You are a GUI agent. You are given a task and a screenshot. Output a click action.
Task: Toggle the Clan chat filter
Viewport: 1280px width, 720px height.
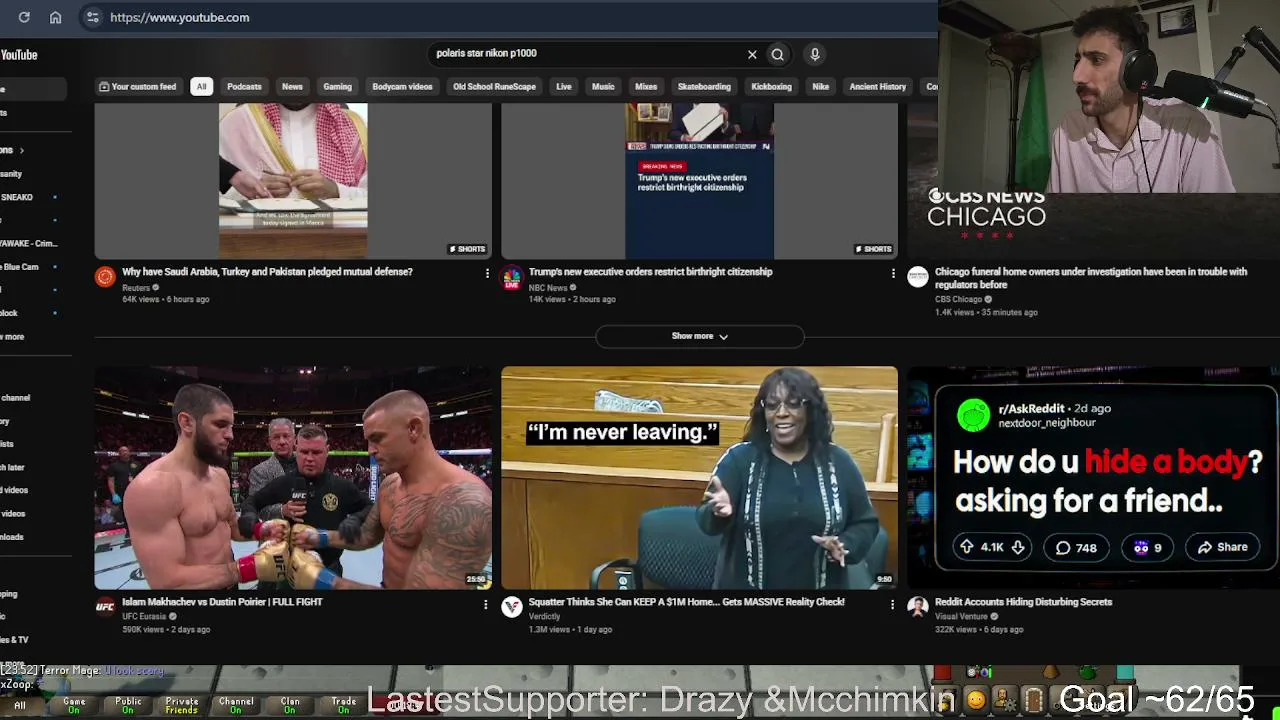(290, 705)
